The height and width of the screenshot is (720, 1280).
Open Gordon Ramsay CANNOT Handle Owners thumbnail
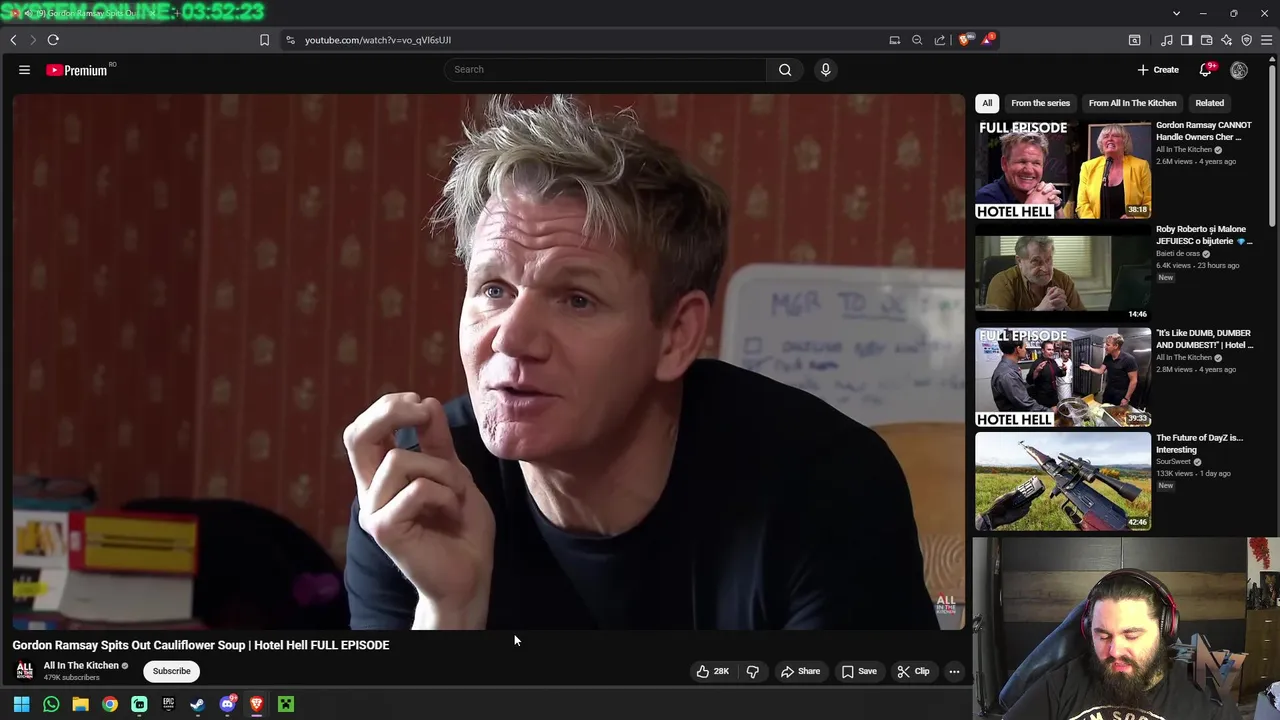tap(1063, 169)
